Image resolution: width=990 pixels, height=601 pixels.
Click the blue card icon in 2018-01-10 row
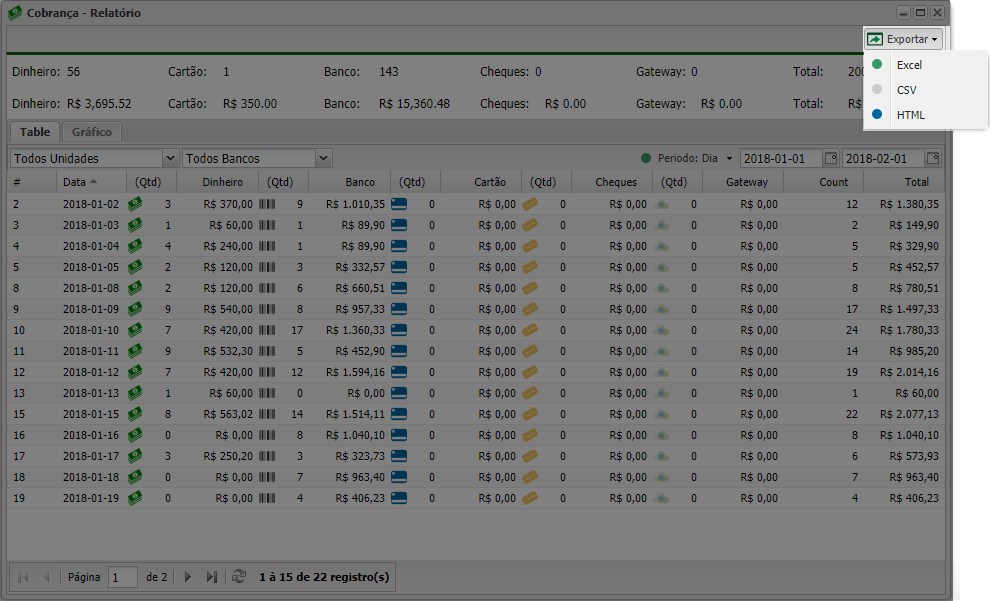400,330
